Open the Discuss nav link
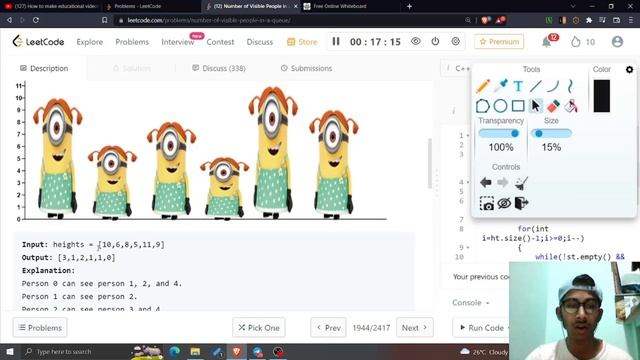Screen dimensions: 640x360 (x=260, y=42)
